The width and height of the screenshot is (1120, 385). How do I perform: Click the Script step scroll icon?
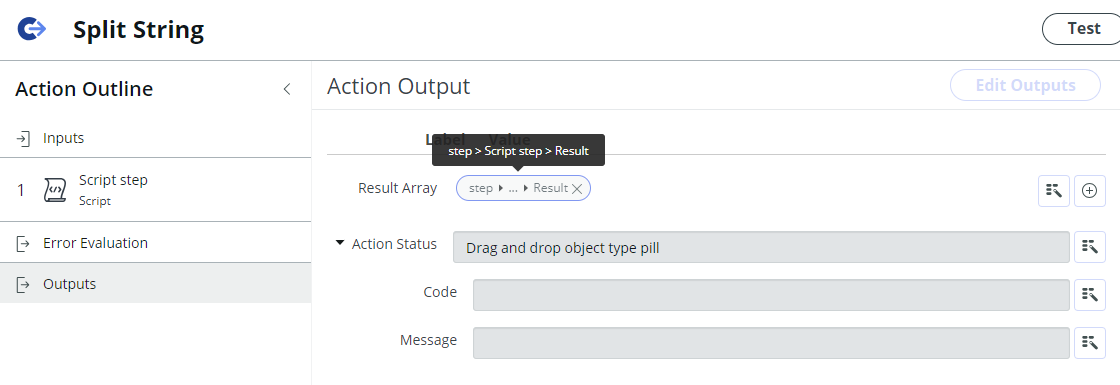(55, 190)
